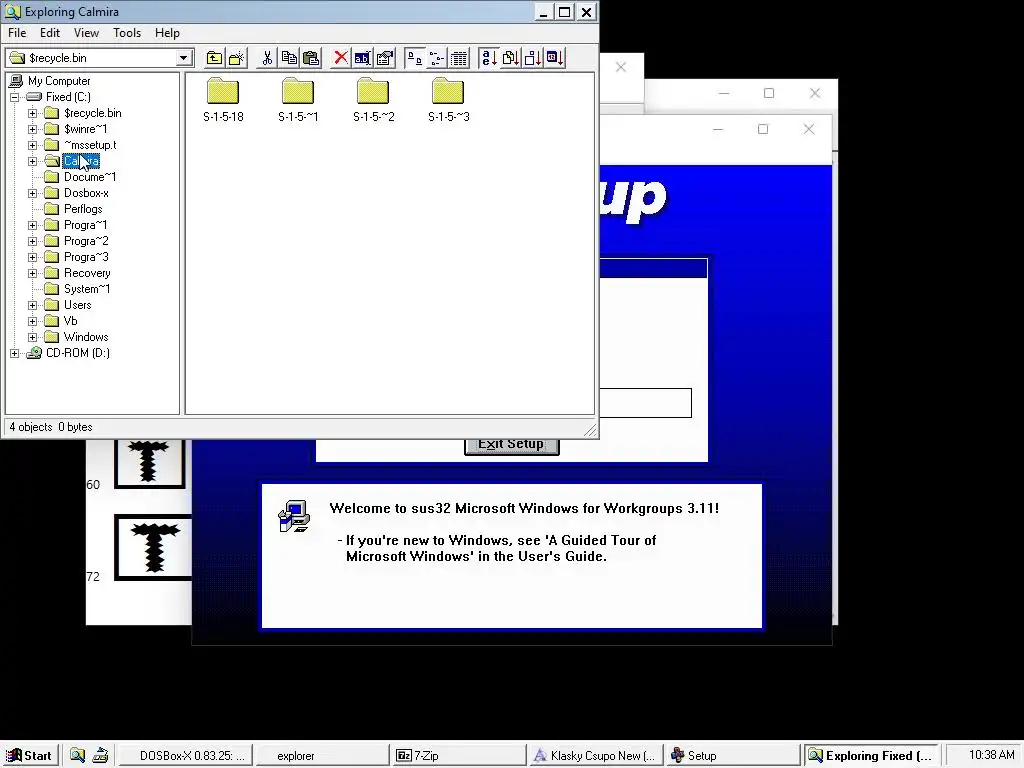Select the Users folder label in tree
1024x768 pixels.
(x=77, y=305)
